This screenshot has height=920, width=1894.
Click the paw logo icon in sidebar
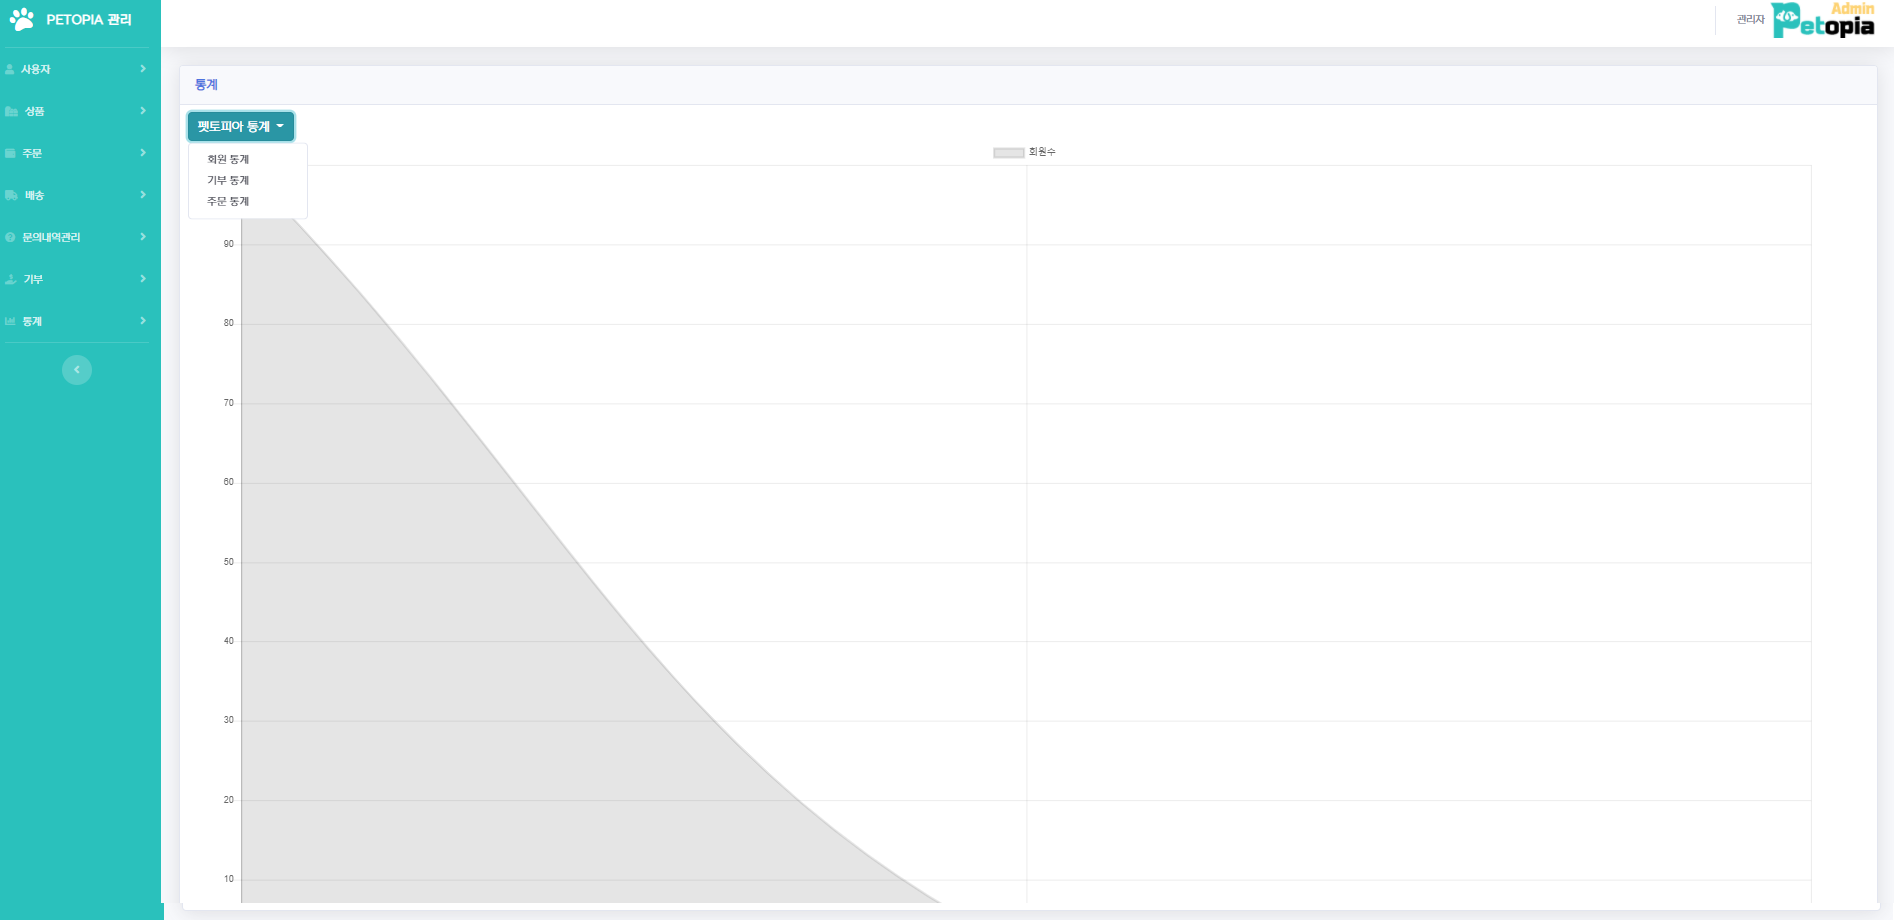tap(21, 19)
